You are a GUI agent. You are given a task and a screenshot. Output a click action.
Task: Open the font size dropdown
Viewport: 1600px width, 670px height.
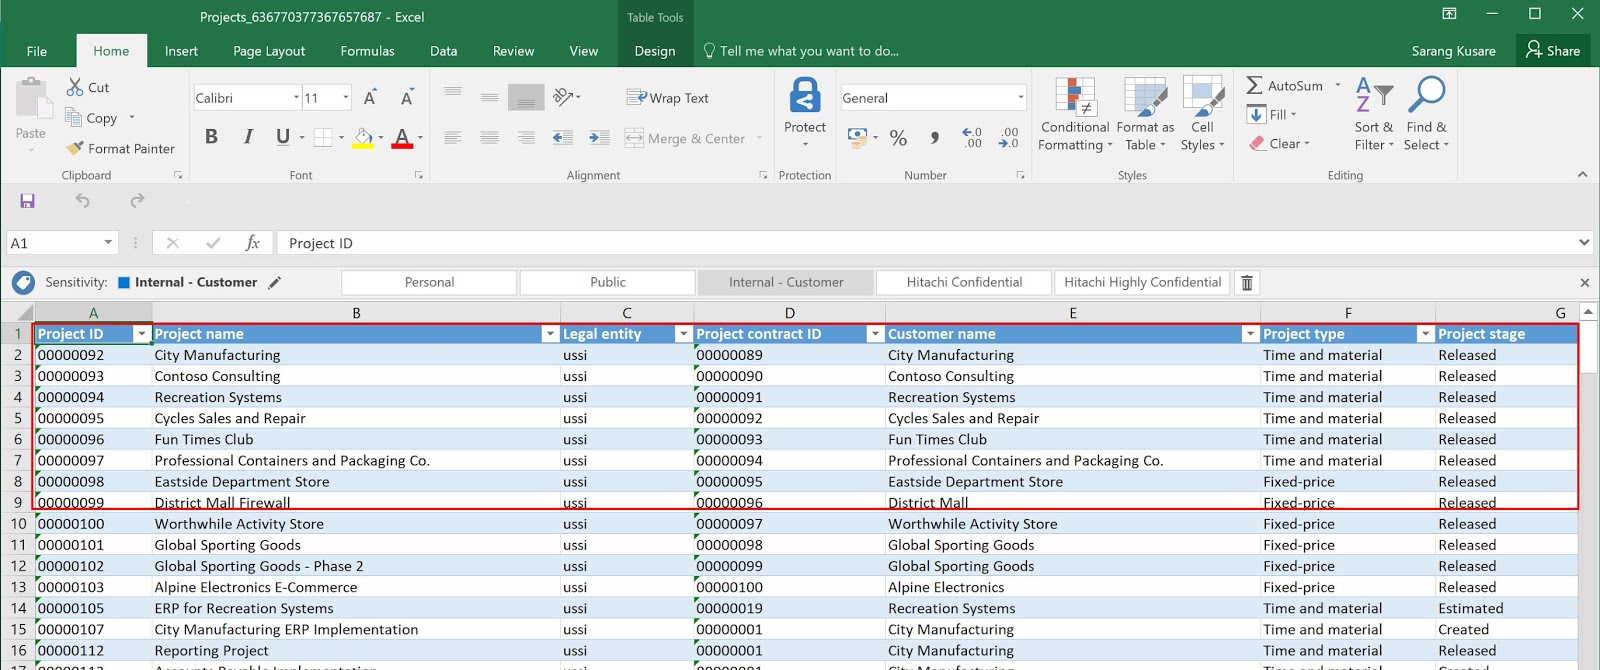click(x=346, y=97)
